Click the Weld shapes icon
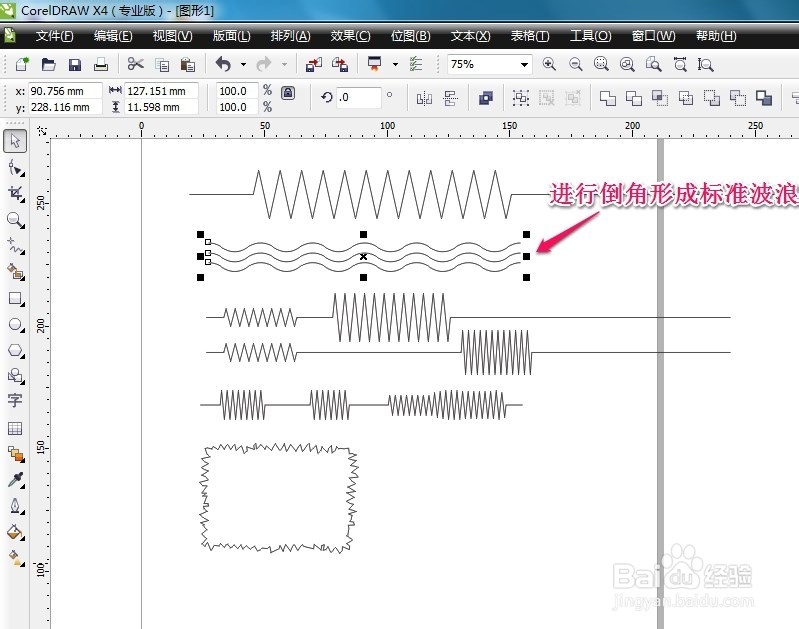This screenshot has height=629, width=799. tap(607, 98)
